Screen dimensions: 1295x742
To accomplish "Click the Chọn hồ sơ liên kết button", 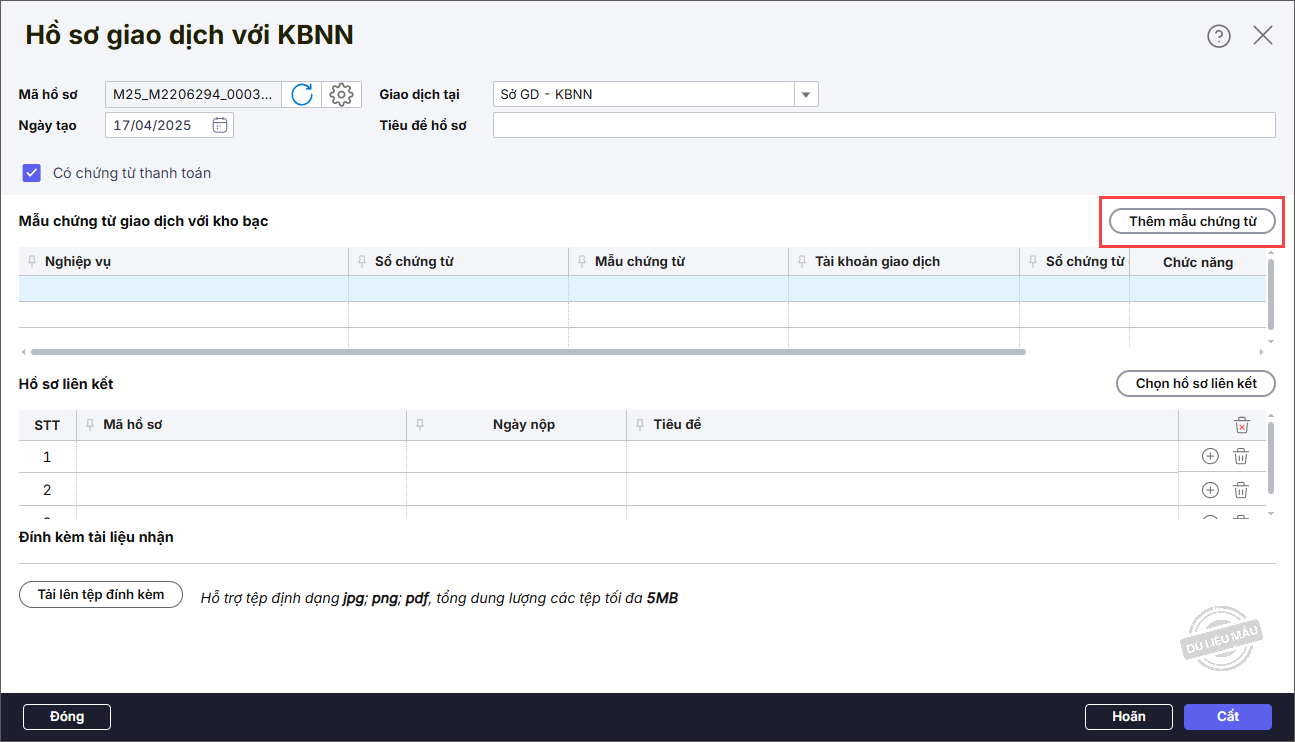I will point(1195,384).
